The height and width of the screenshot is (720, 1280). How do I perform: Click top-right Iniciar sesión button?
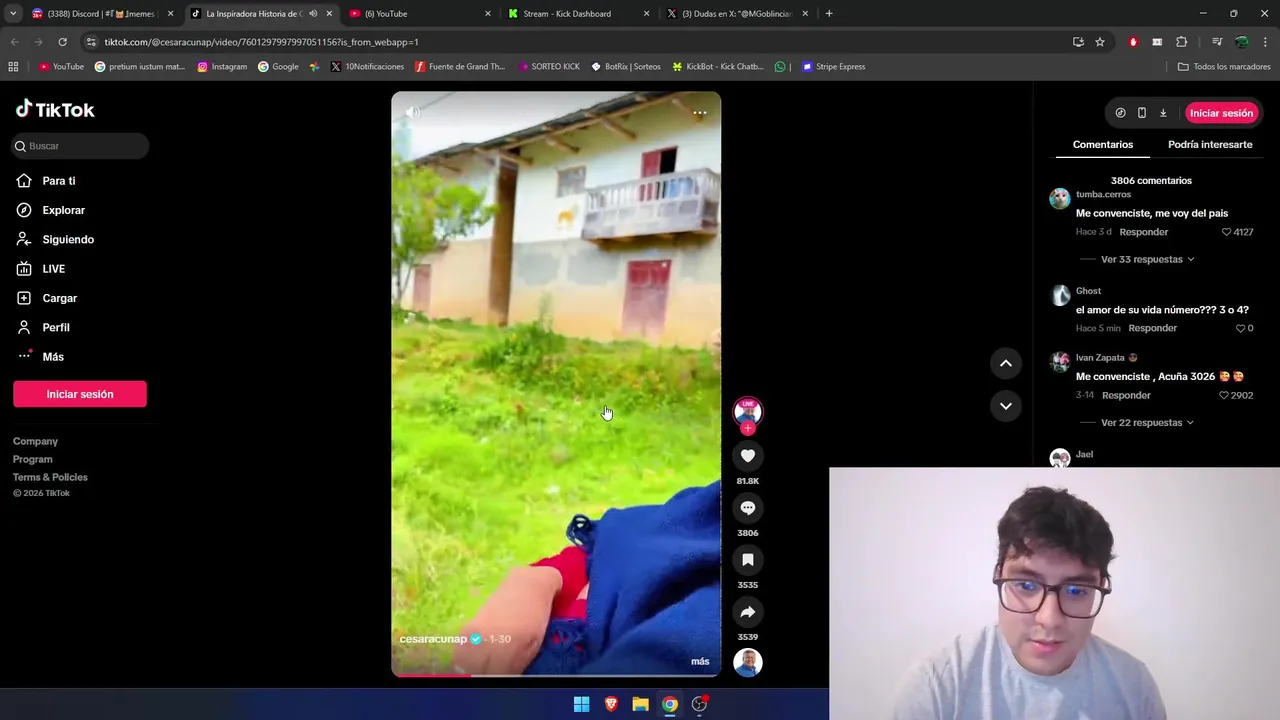(x=1221, y=113)
